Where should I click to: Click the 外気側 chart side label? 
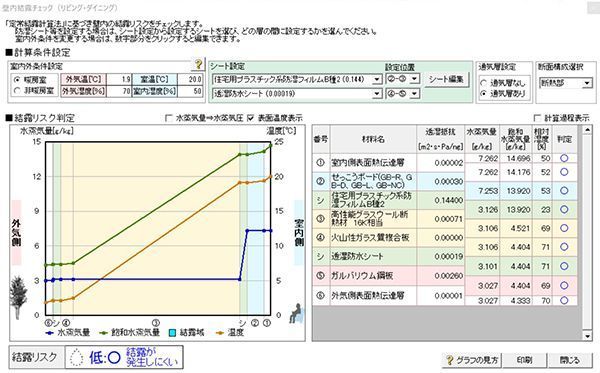point(16,233)
